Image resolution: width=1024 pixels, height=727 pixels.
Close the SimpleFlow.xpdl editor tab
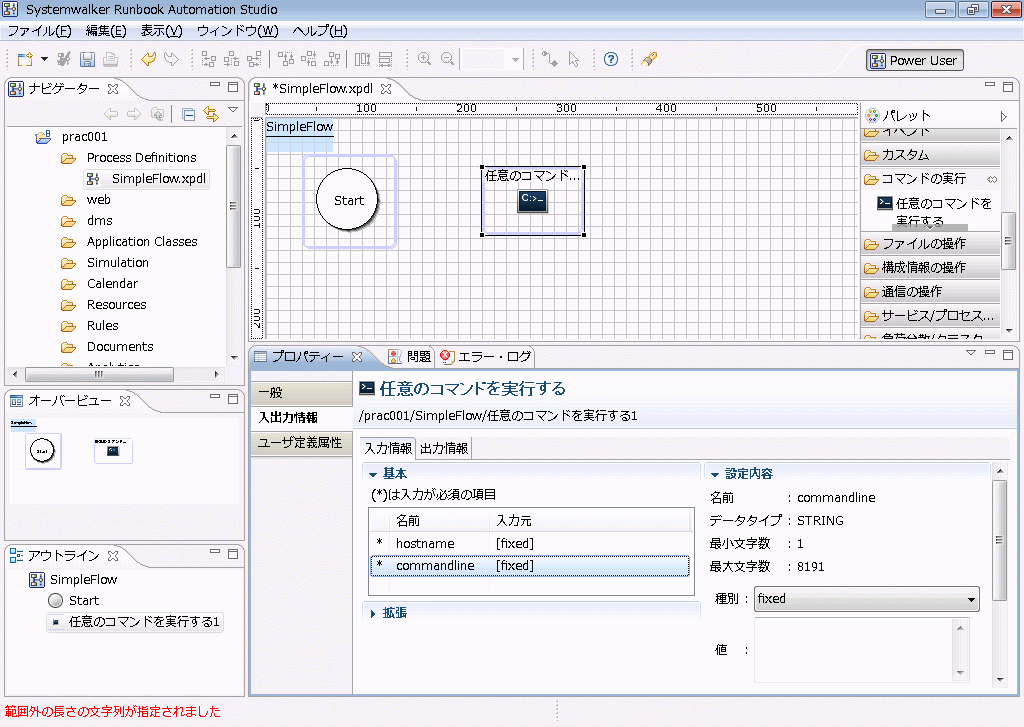pos(386,89)
